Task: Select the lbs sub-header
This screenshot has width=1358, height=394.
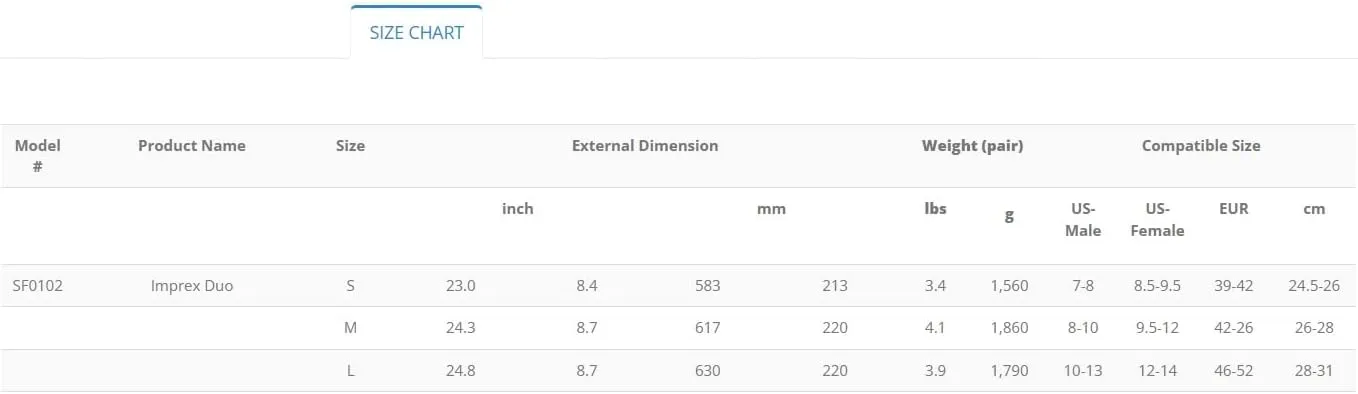Action: [935, 208]
